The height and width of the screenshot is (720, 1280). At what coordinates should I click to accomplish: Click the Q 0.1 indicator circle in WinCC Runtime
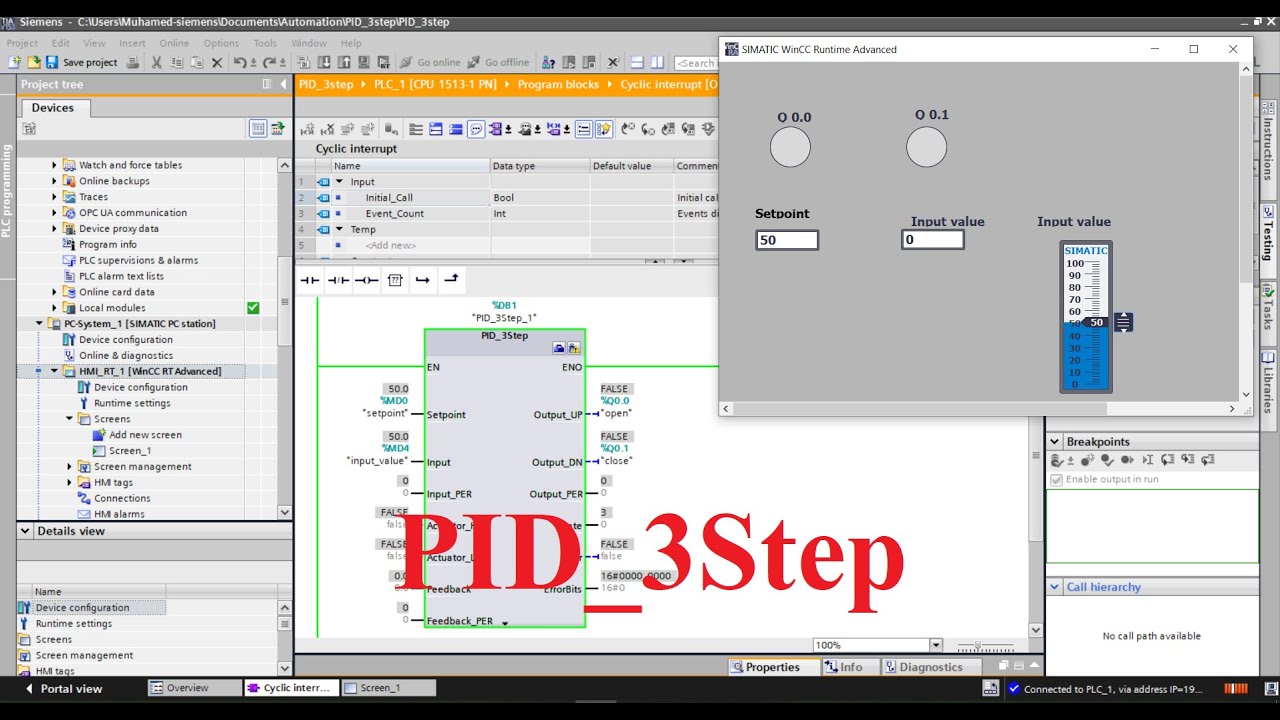point(926,147)
